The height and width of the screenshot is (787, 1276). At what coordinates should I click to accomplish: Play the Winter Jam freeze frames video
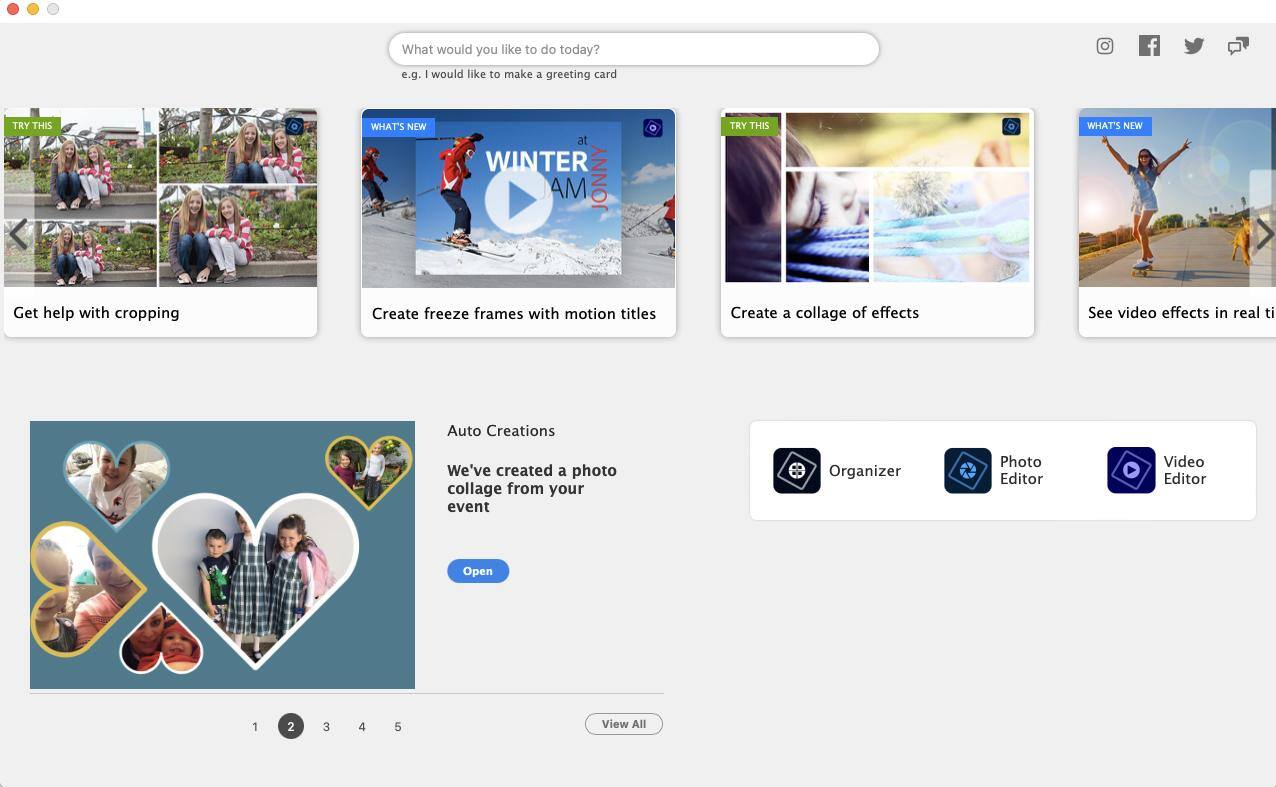(518, 200)
